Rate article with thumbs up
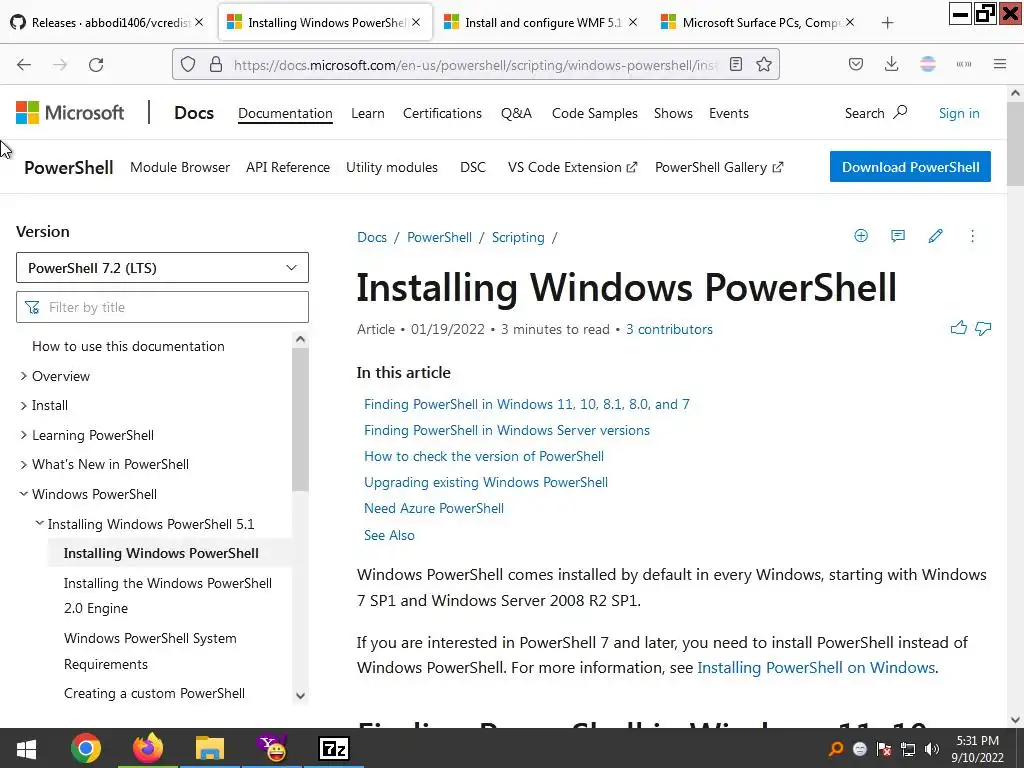 (x=959, y=328)
